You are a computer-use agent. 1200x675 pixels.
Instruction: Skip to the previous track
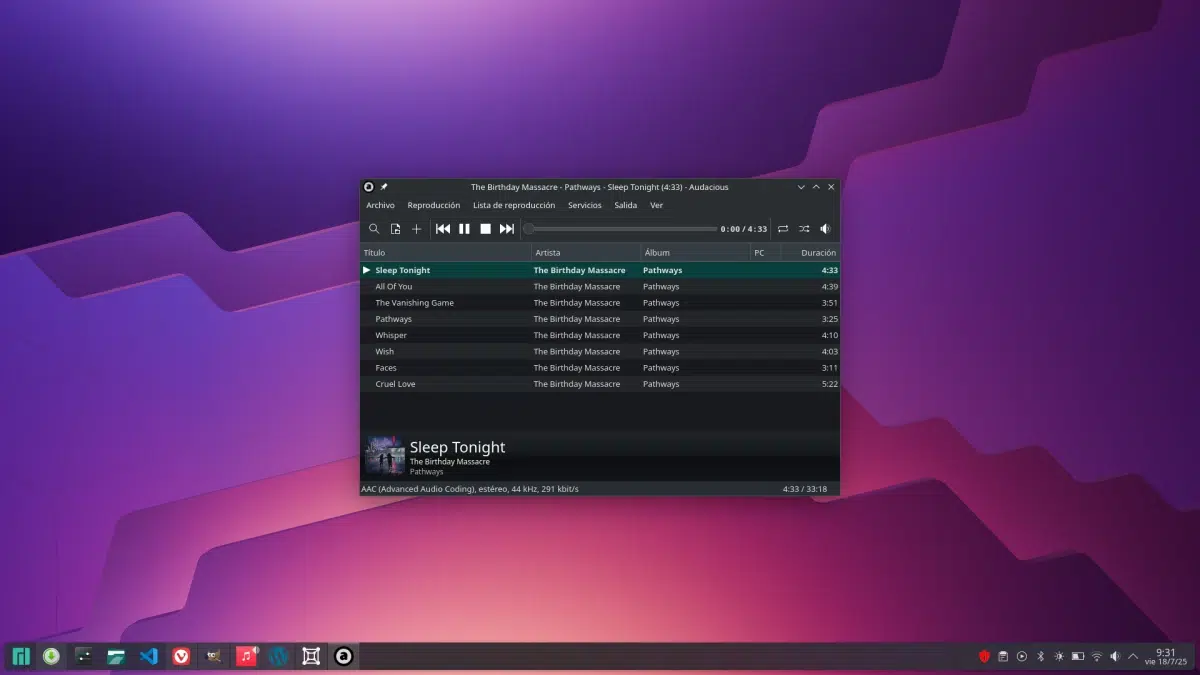(443, 229)
